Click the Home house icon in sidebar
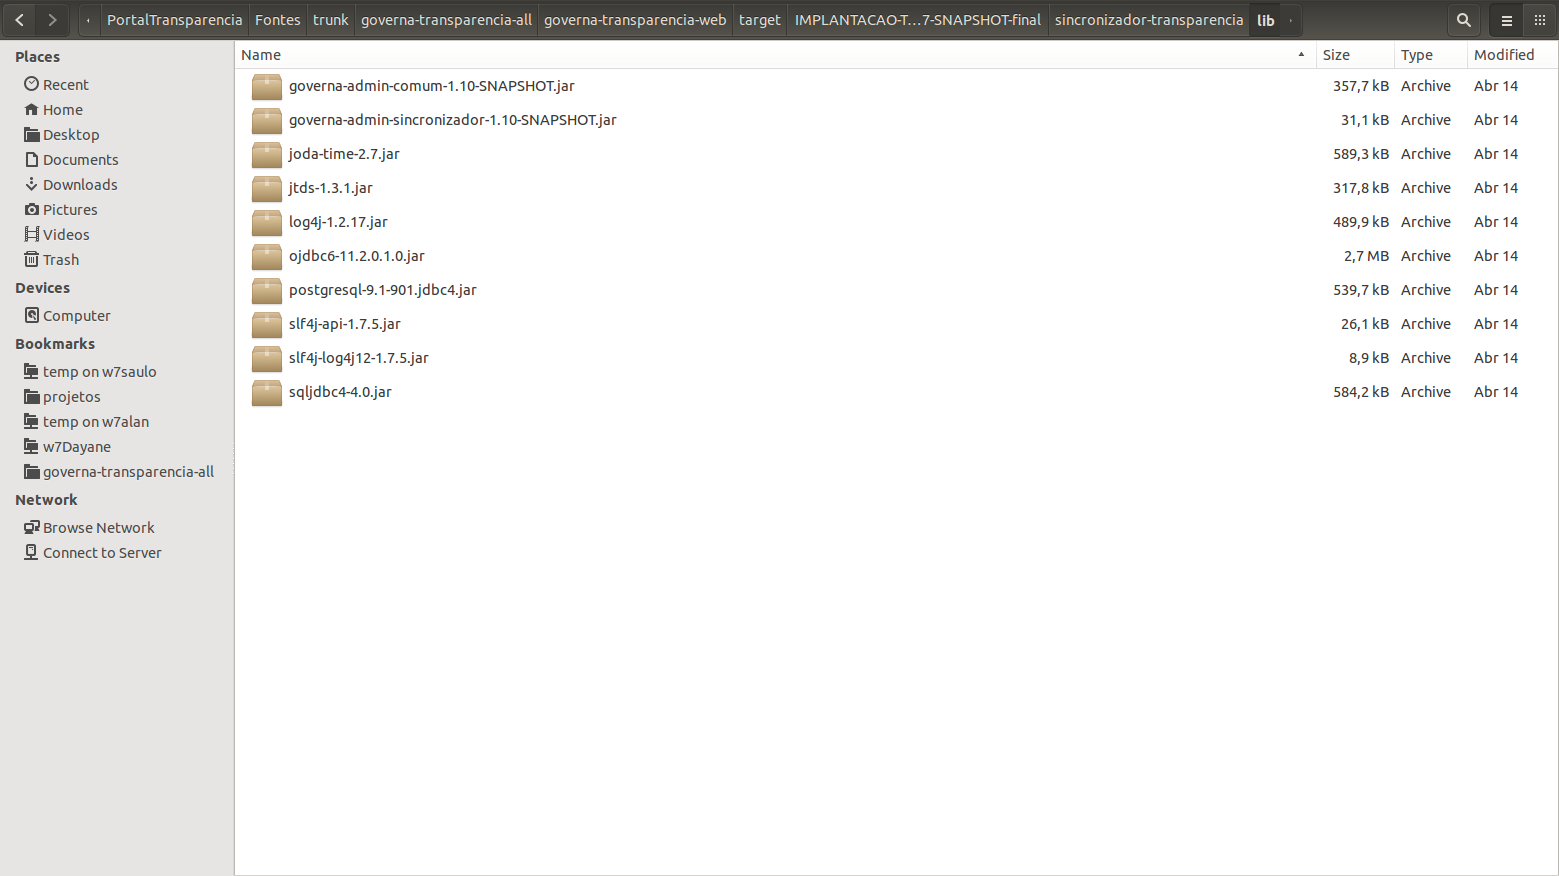Image resolution: width=1559 pixels, height=876 pixels. 32,109
